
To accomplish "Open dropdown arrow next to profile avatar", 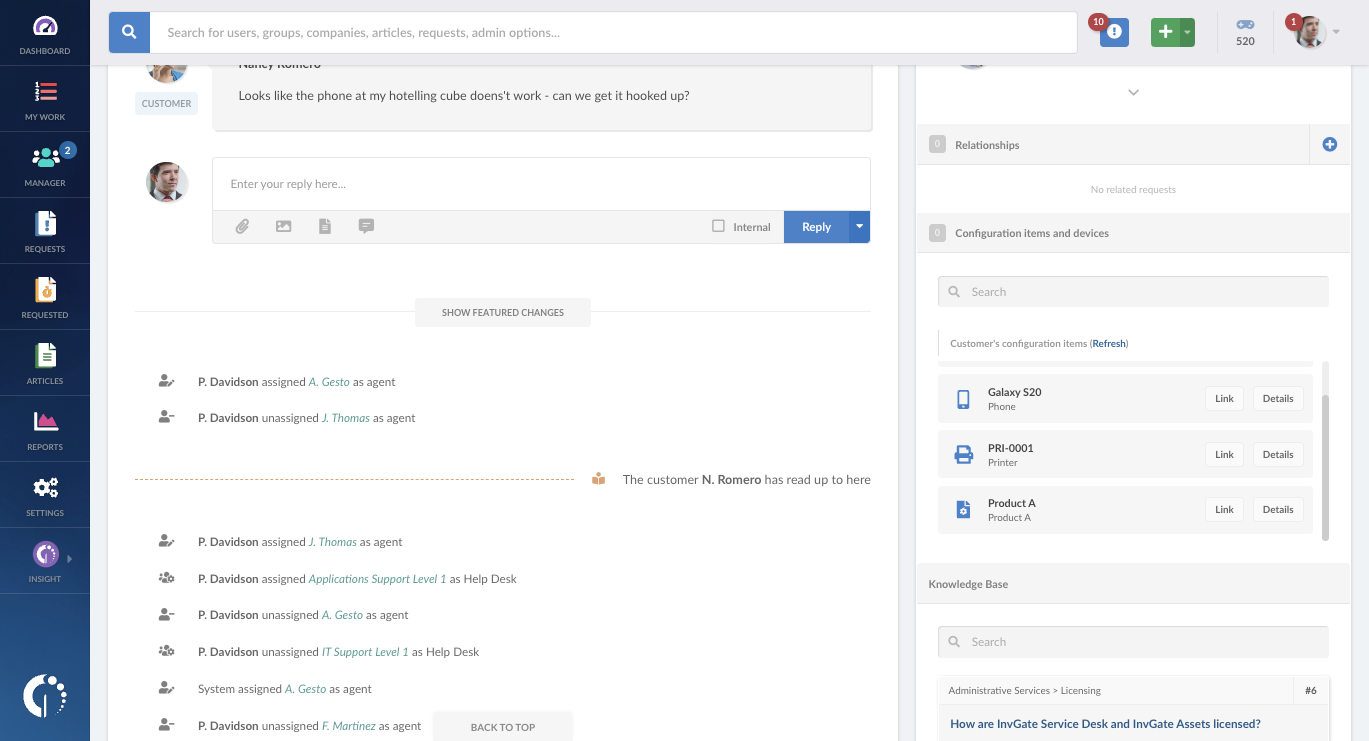I will pos(1336,33).
